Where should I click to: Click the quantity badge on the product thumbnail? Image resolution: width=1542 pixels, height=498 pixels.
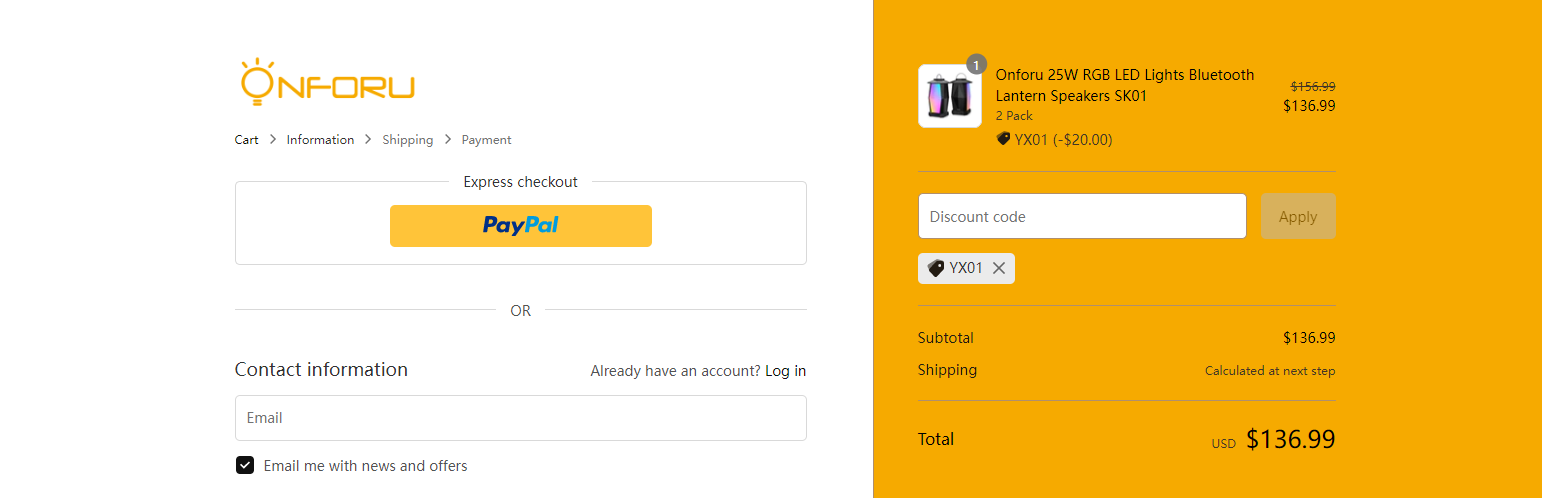(x=976, y=64)
